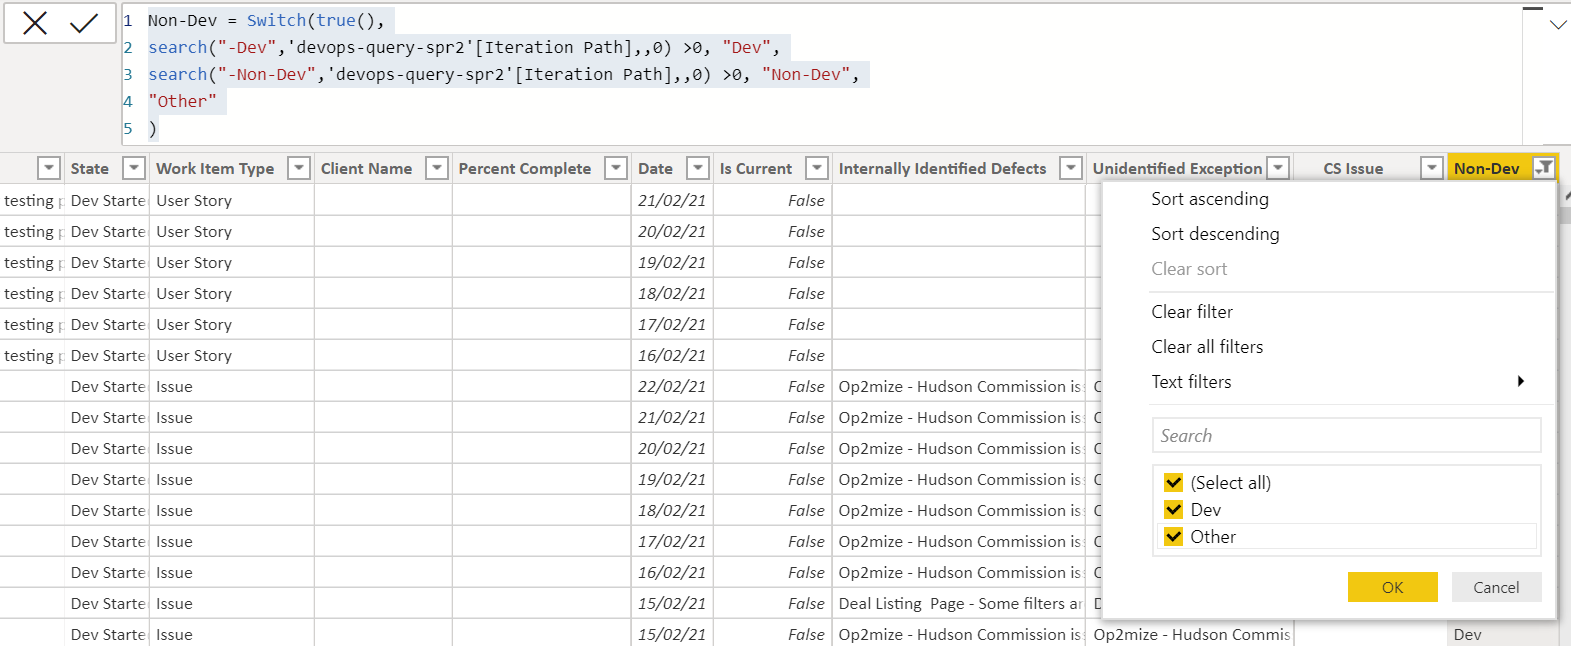Viewport: 1571px width, 646px height.
Task: Select the Non-Dev column header
Action: [x=1486, y=169]
